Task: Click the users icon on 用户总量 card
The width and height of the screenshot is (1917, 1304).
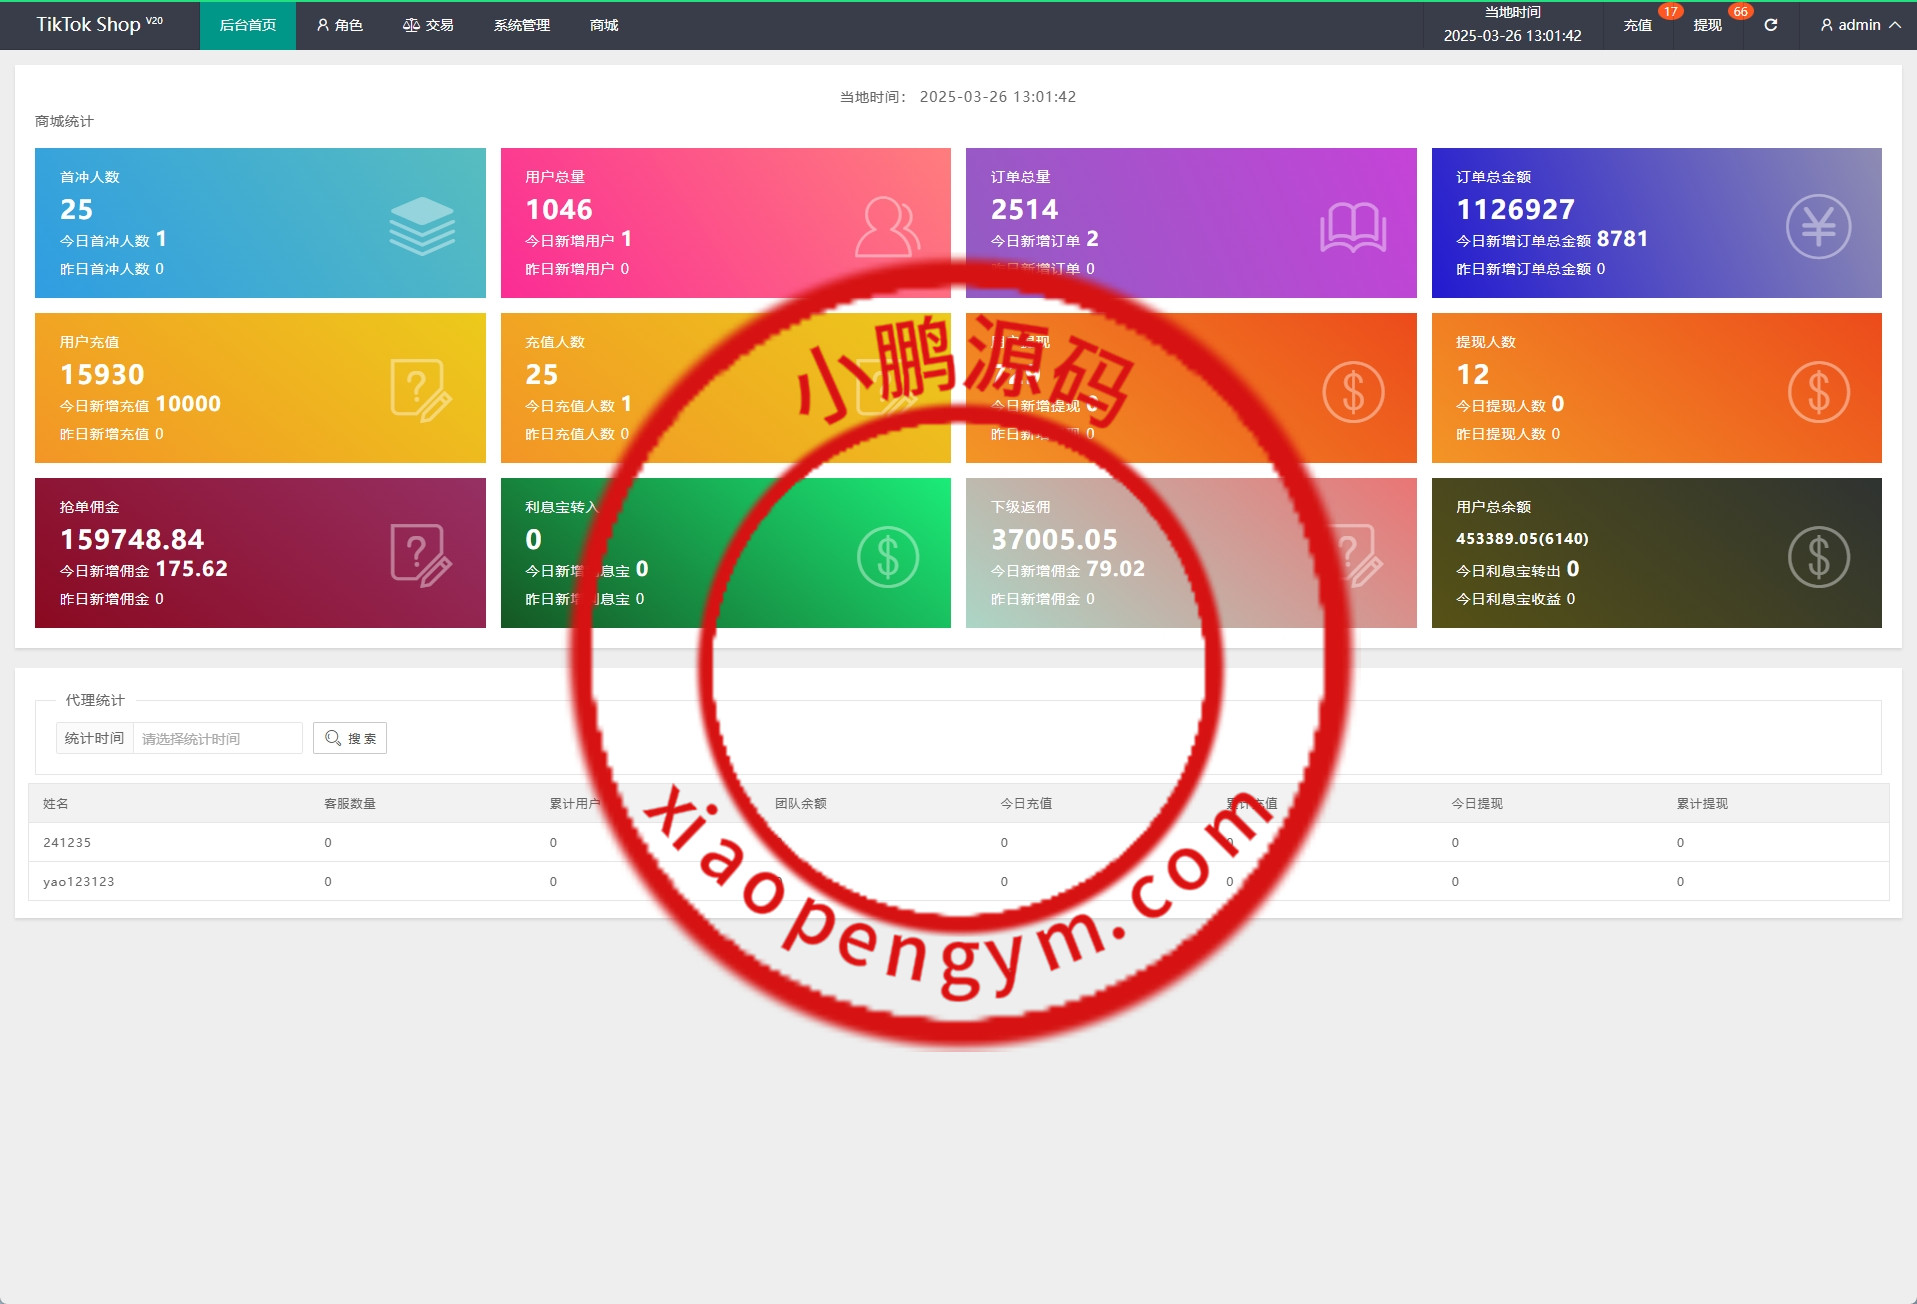Action: coord(886,226)
